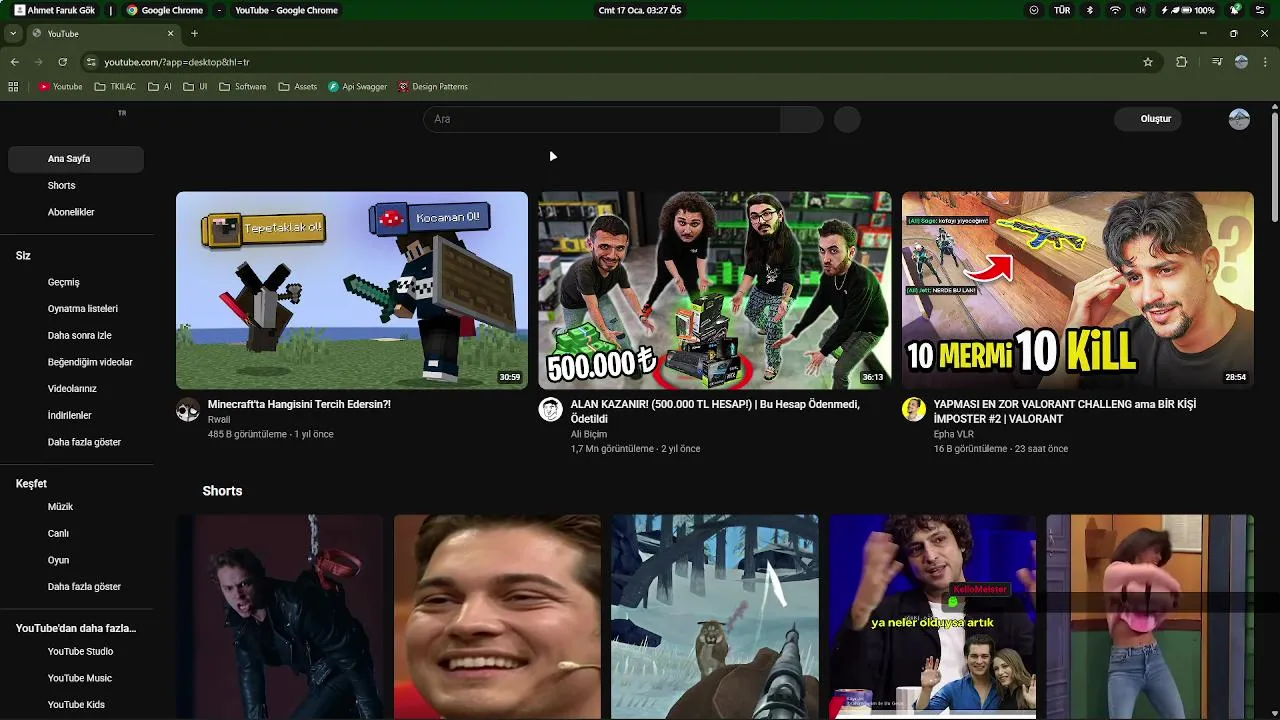Open the Design Patterns bookmark
This screenshot has width=1280, height=720.
tap(433, 87)
